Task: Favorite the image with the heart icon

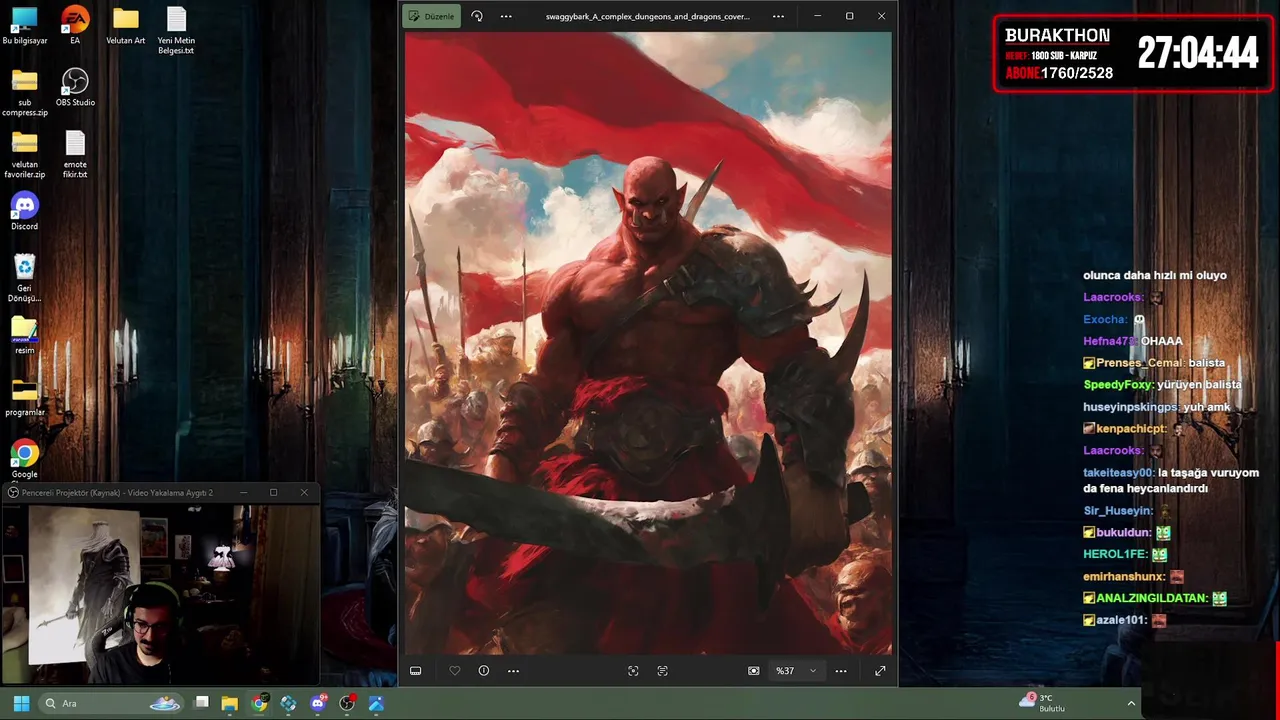Action: coord(455,671)
